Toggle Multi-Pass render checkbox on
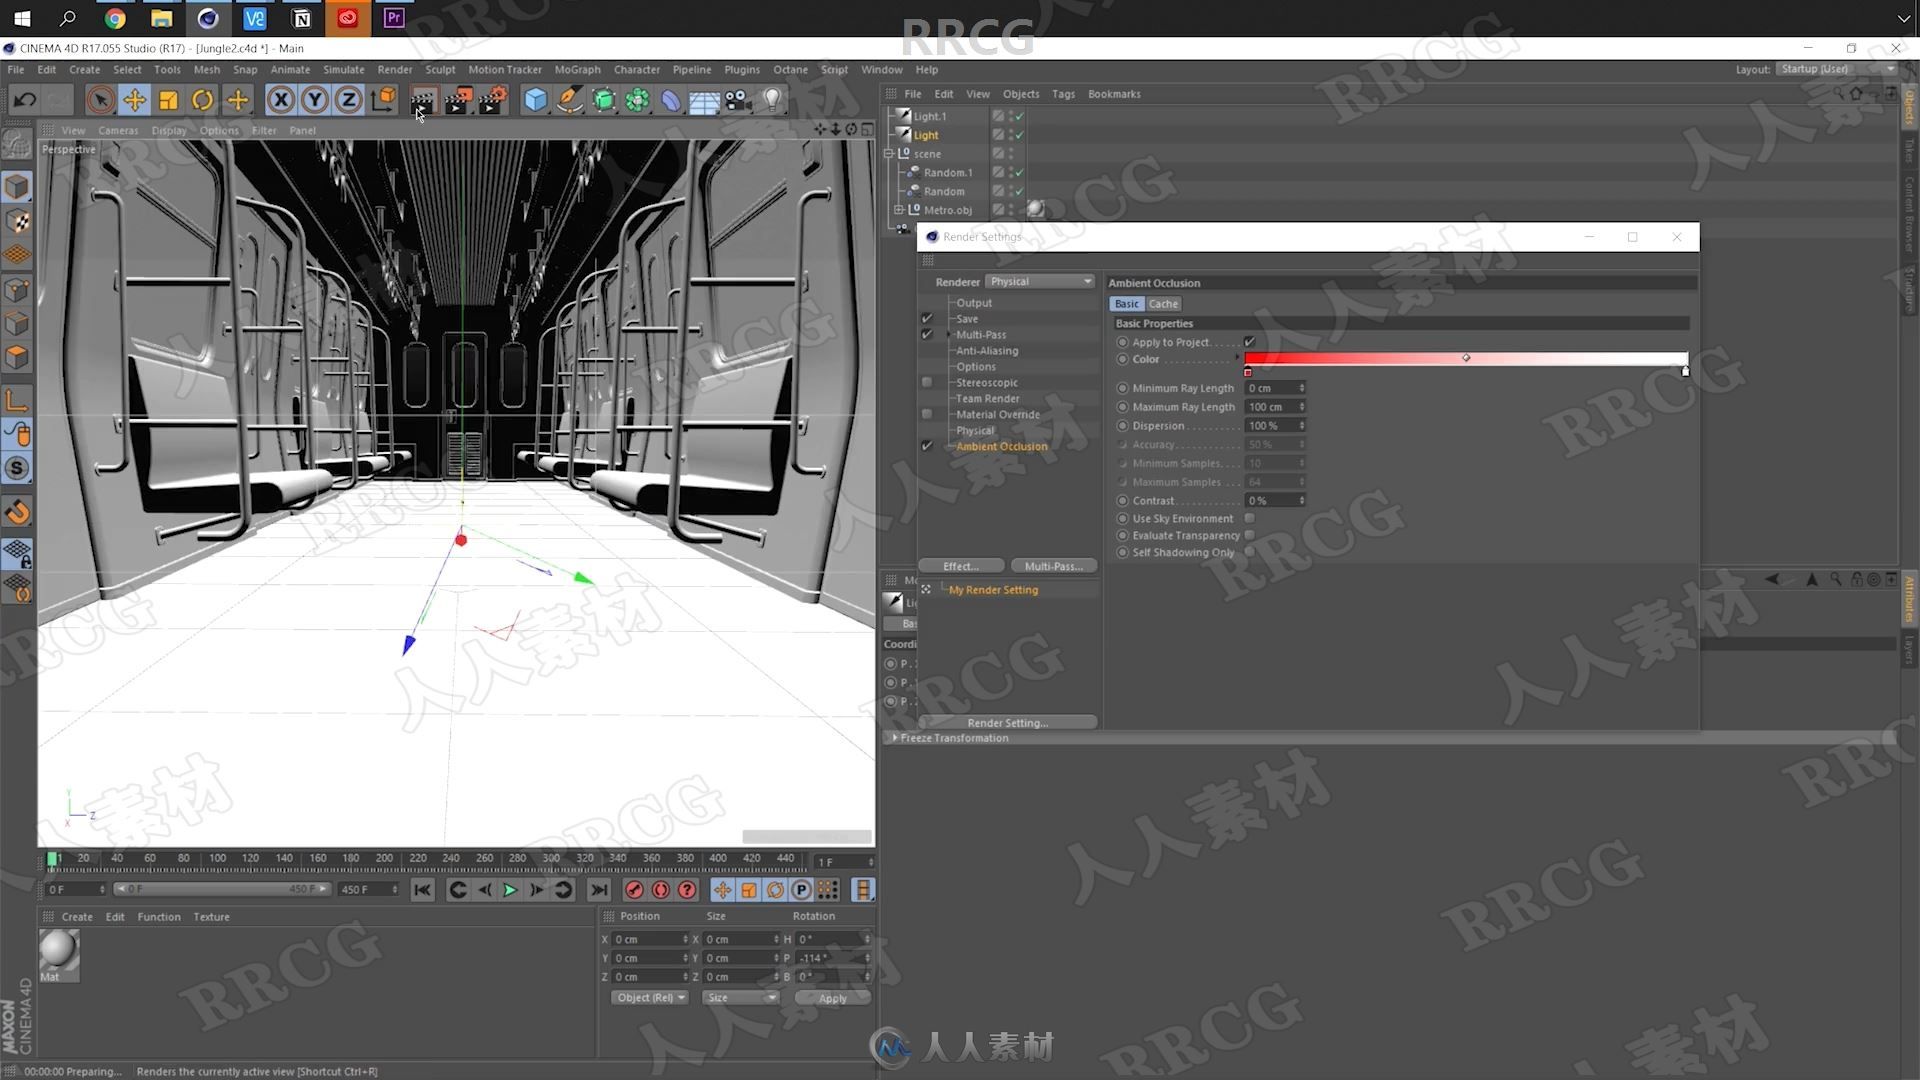Viewport: 1920px width, 1080px height. [x=926, y=334]
